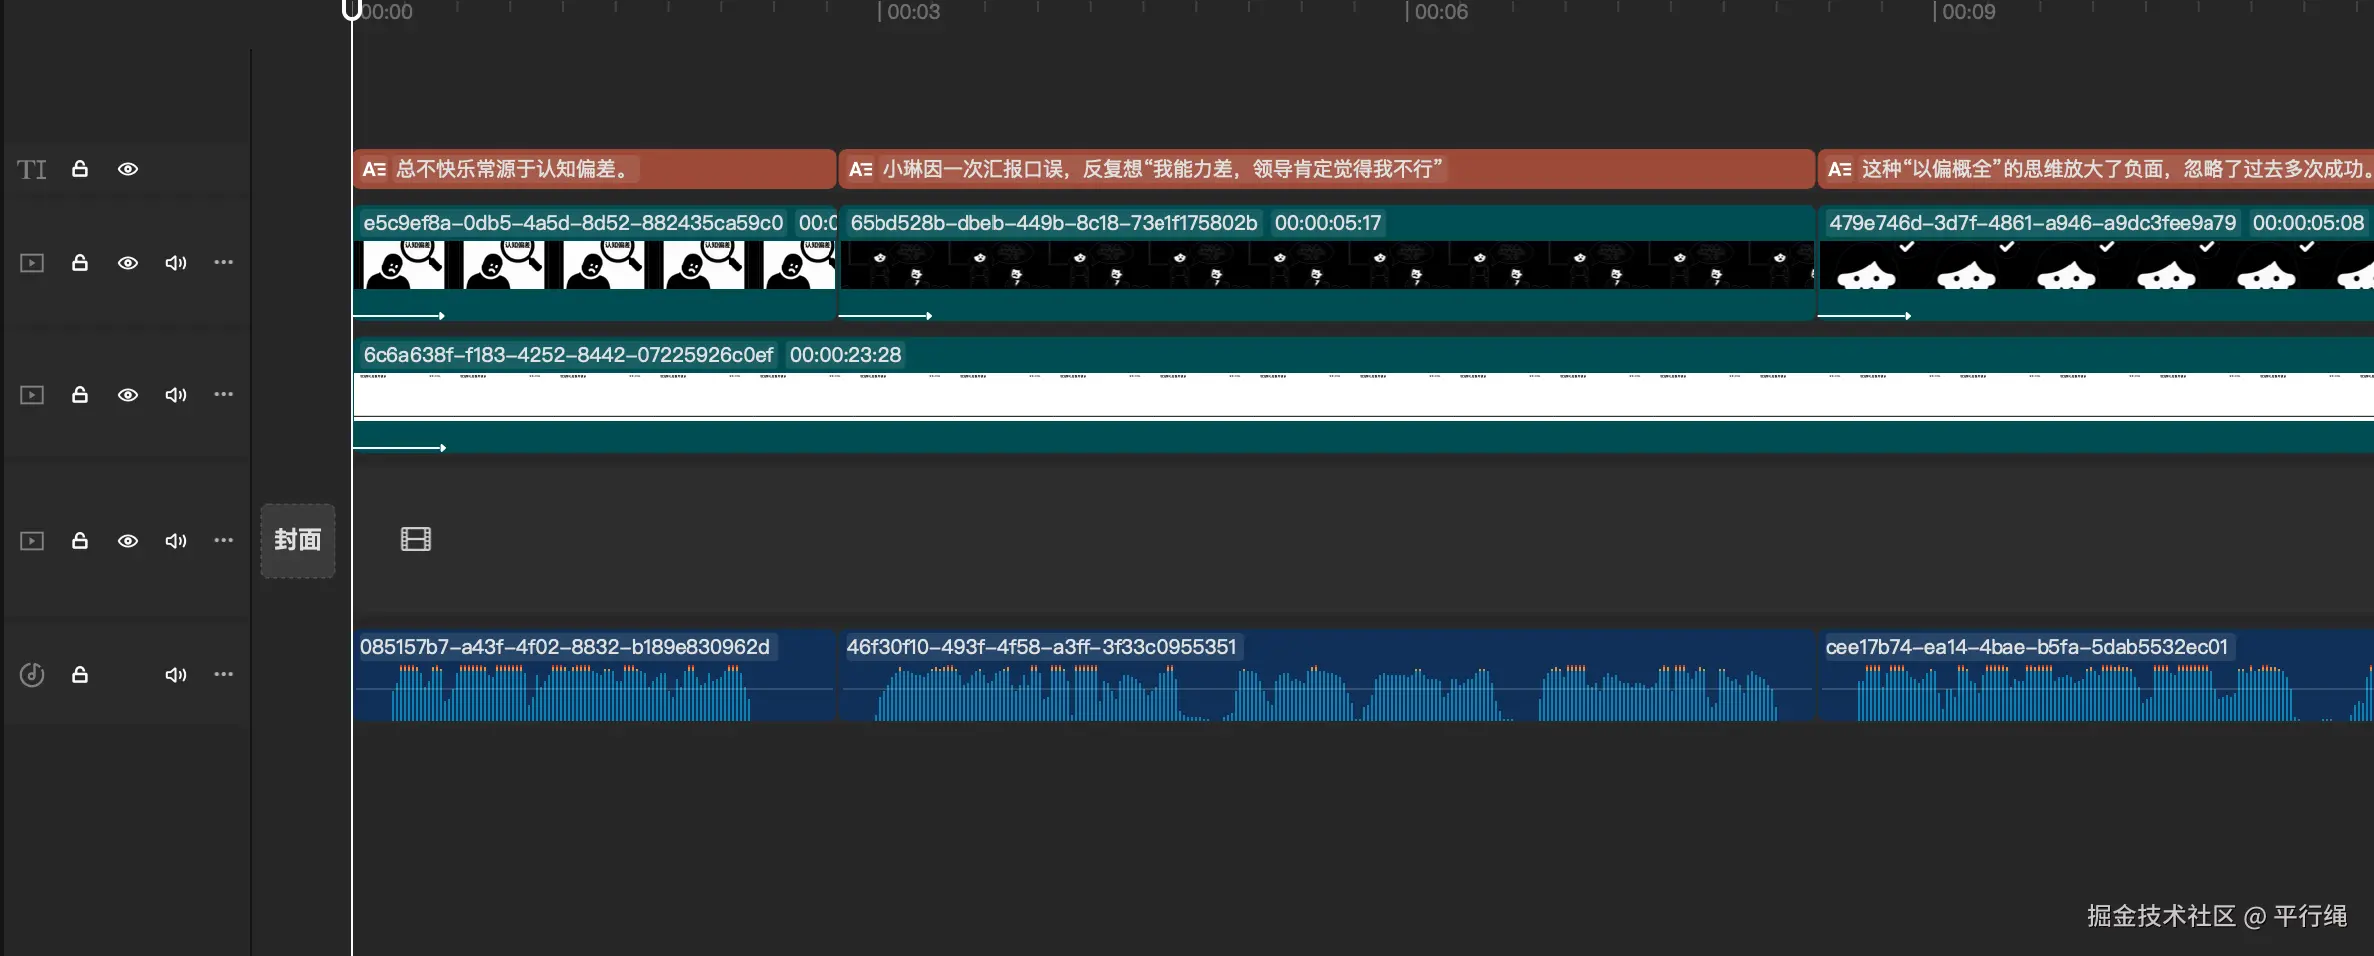
Task: Open more options for the e5c9ef8a track
Action: (223, 262)
